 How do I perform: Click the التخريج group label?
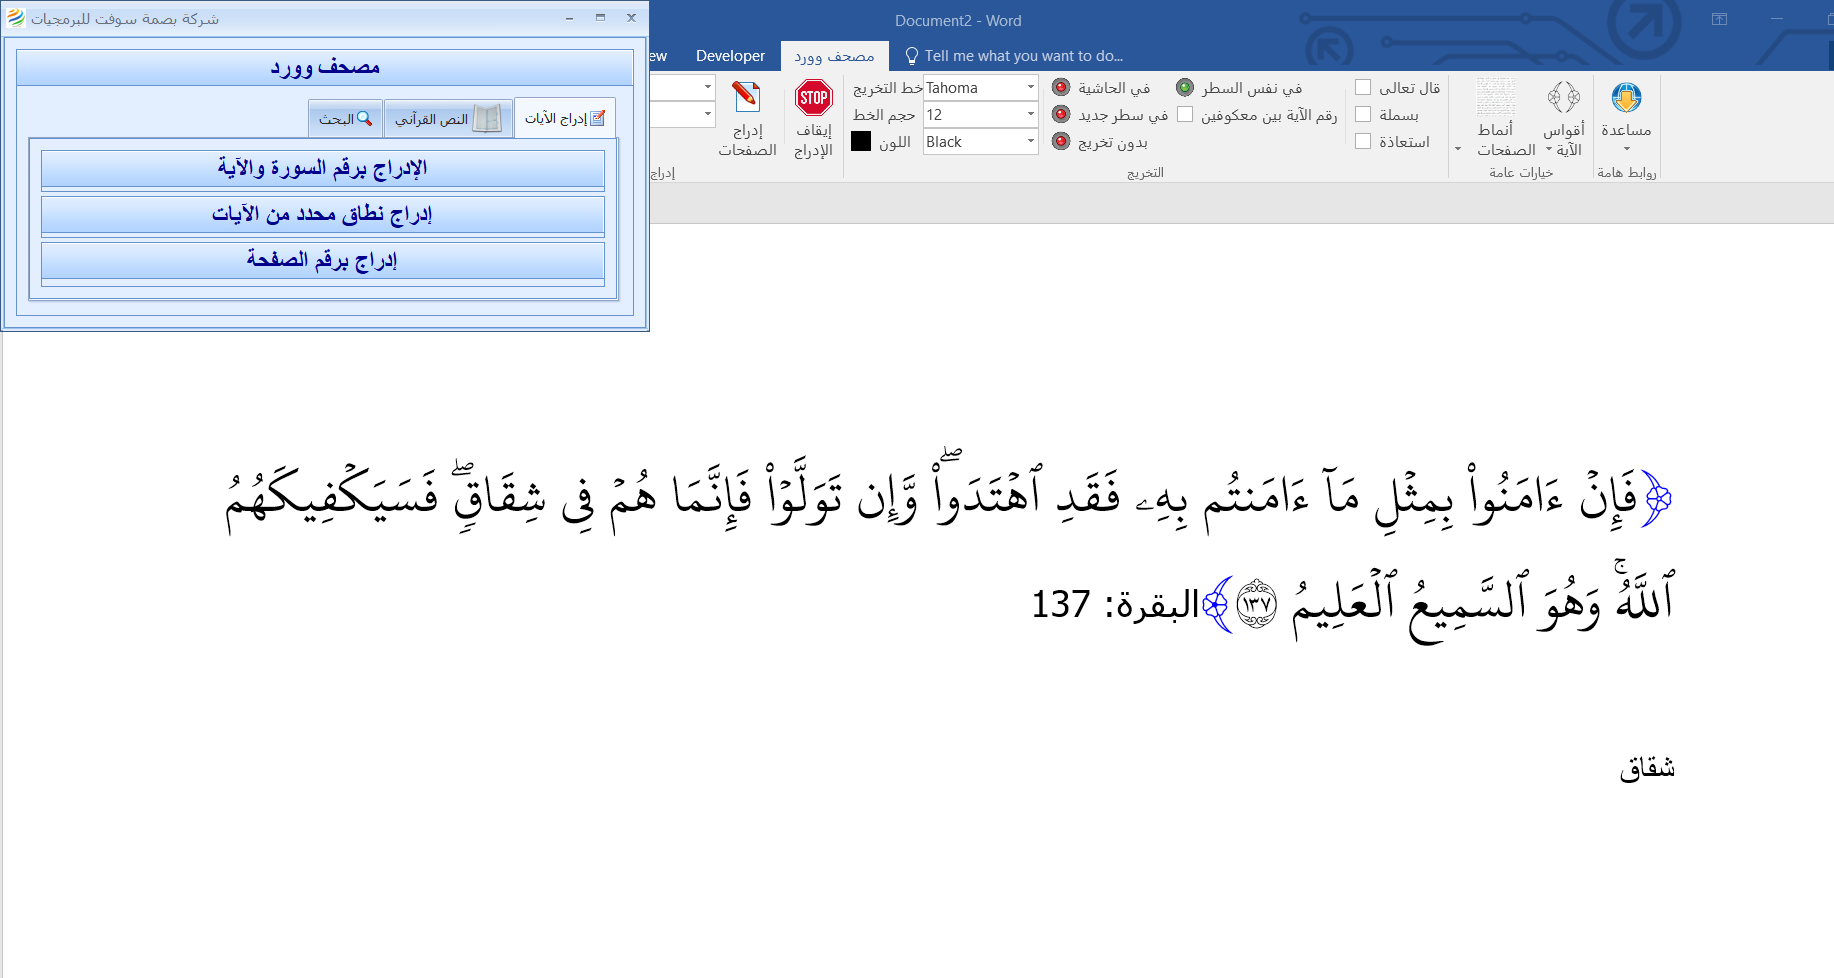[x=1145, y=173]
